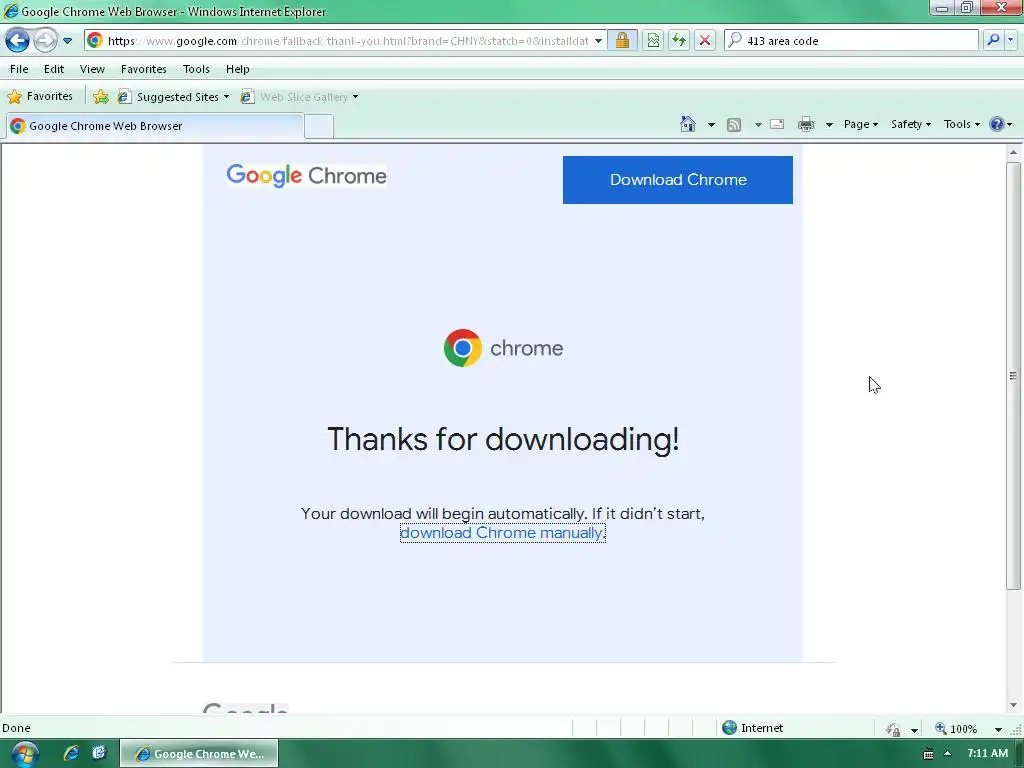Click the 100% zoom level button

click(957, 729)
